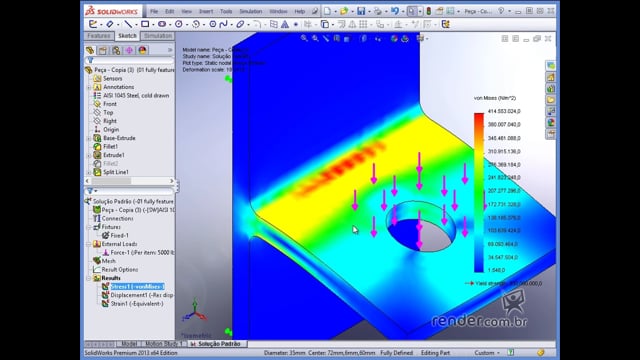
Task: Switch to the Features command tab
Action: (99, 36)
